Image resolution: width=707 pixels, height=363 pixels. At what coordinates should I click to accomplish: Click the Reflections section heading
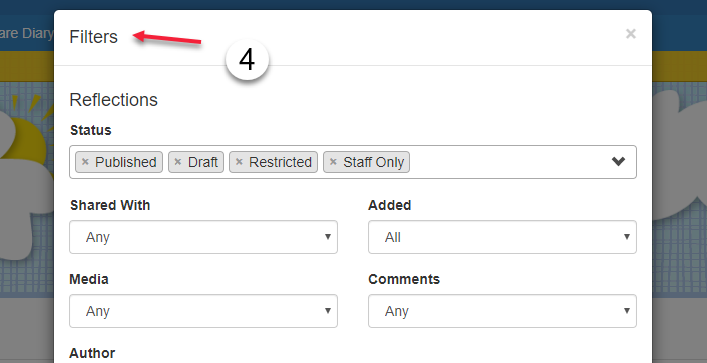tap(114, 100)
